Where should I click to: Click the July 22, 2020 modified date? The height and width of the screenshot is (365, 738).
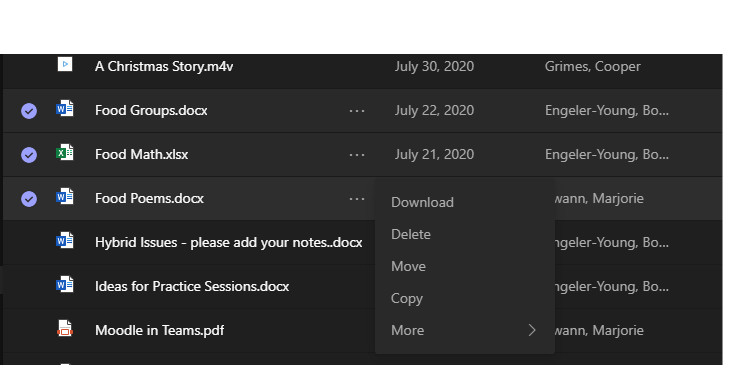pos(434,111)
